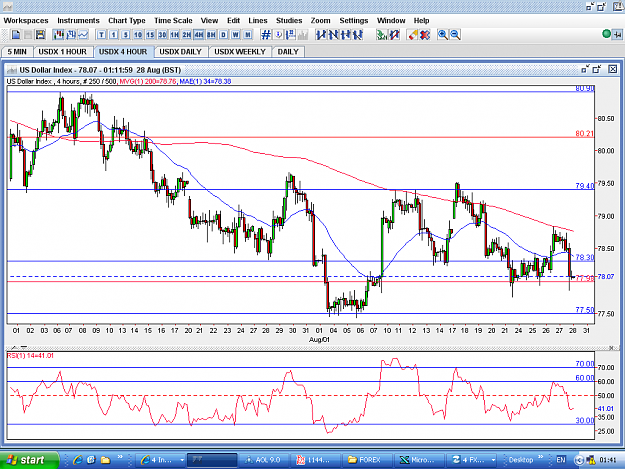
Task: Set timescale to 2H button
Action: [187, 35]
